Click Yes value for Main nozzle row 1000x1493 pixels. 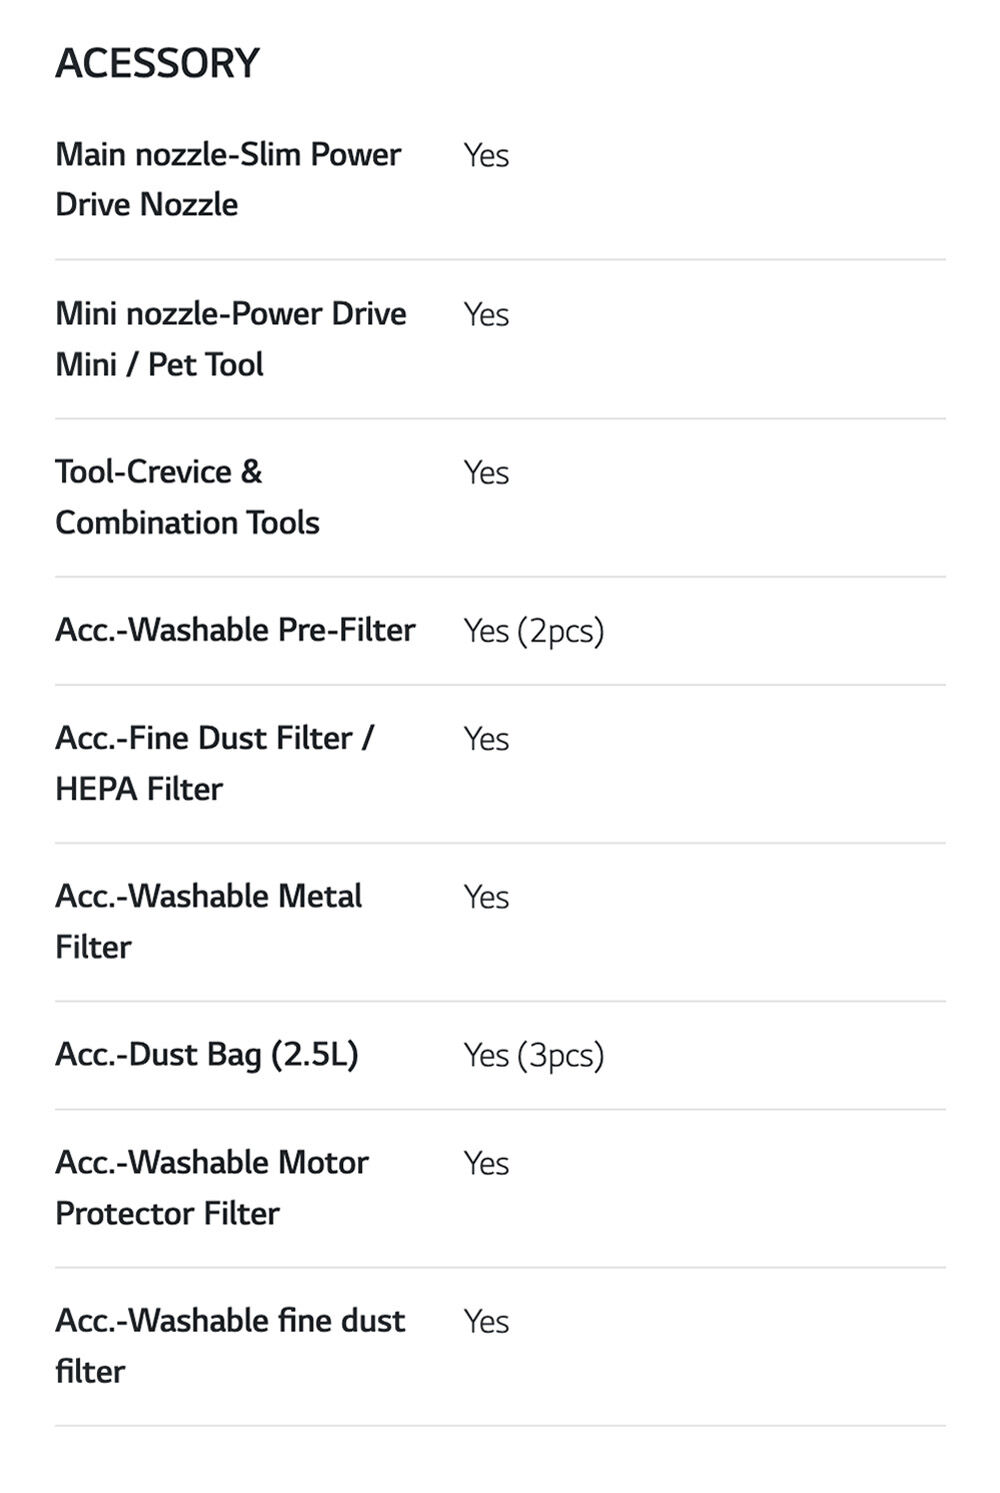[486, 155]
